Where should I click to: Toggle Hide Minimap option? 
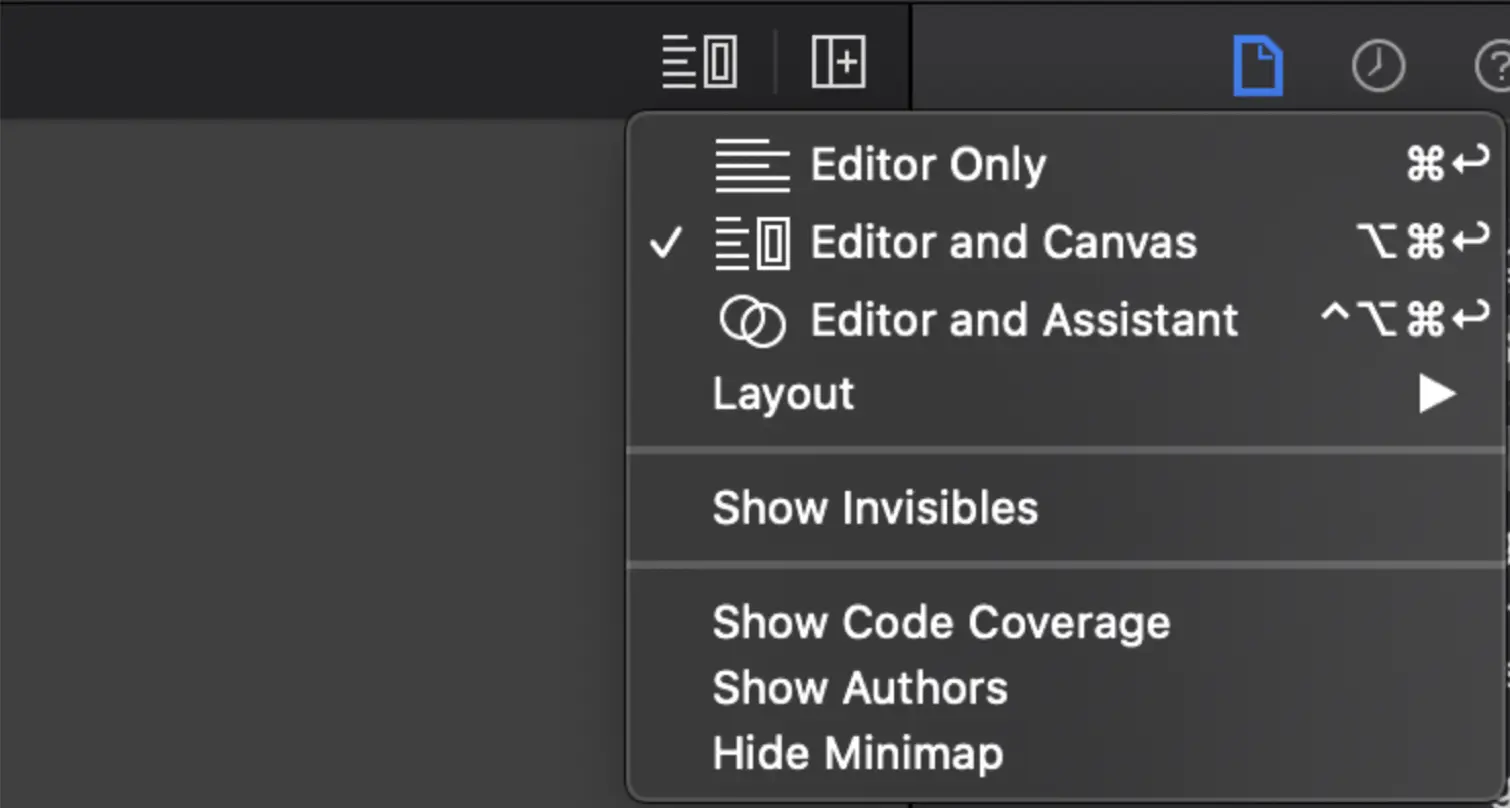[x=857, y=753]
